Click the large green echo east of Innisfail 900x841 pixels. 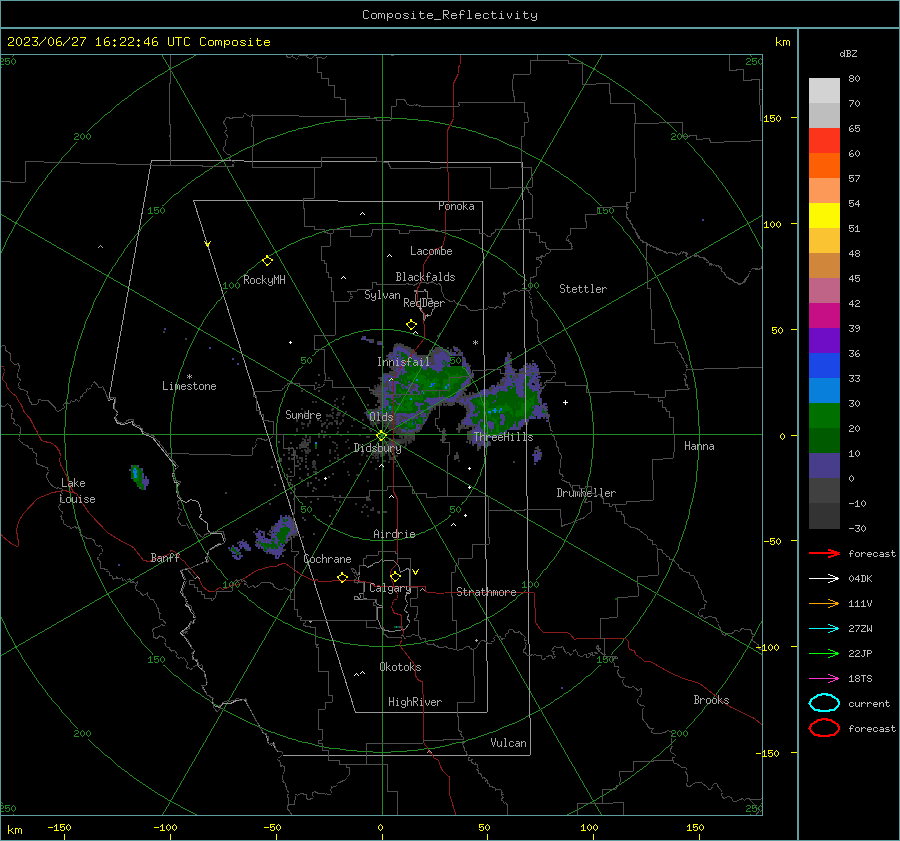pos(428,385)
